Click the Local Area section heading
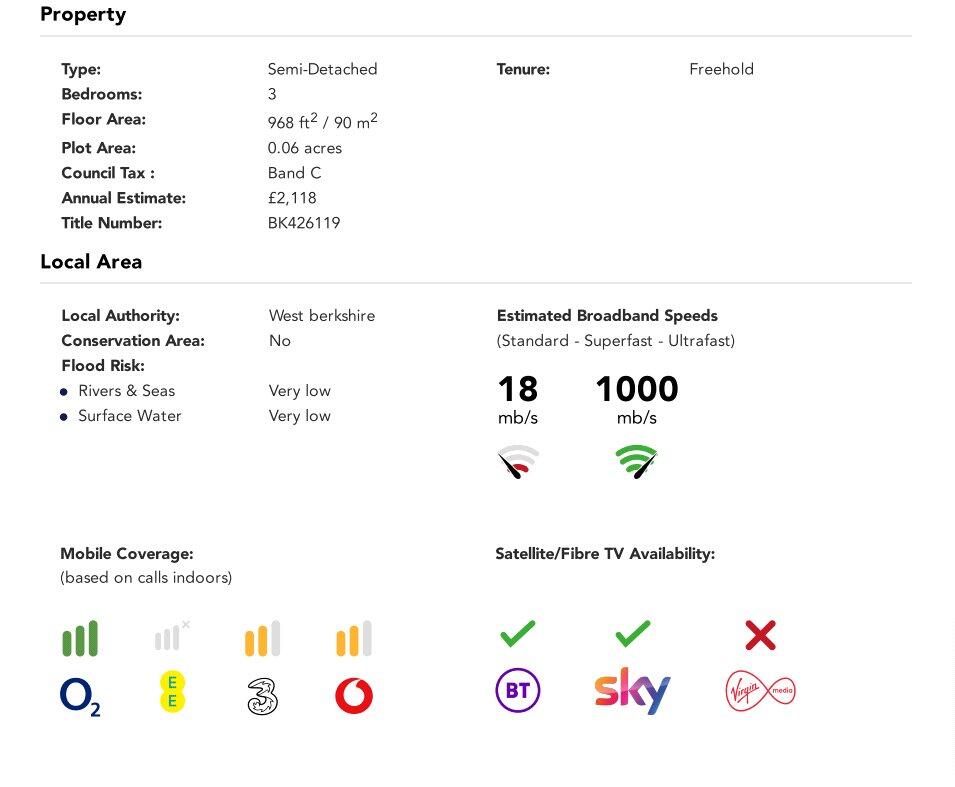Image resolution: width=955 pixels, height=787 pixels. pyautogui.click(x=91, y=262)
